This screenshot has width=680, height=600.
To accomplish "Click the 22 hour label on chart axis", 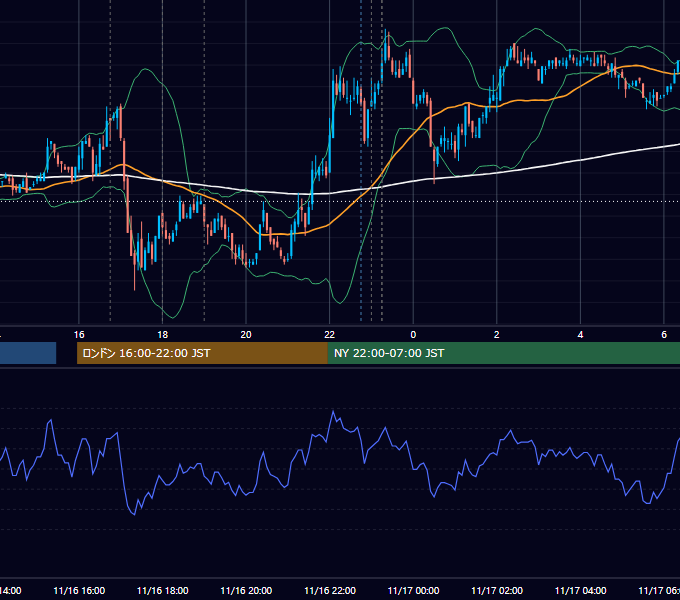I will [330, 335].
